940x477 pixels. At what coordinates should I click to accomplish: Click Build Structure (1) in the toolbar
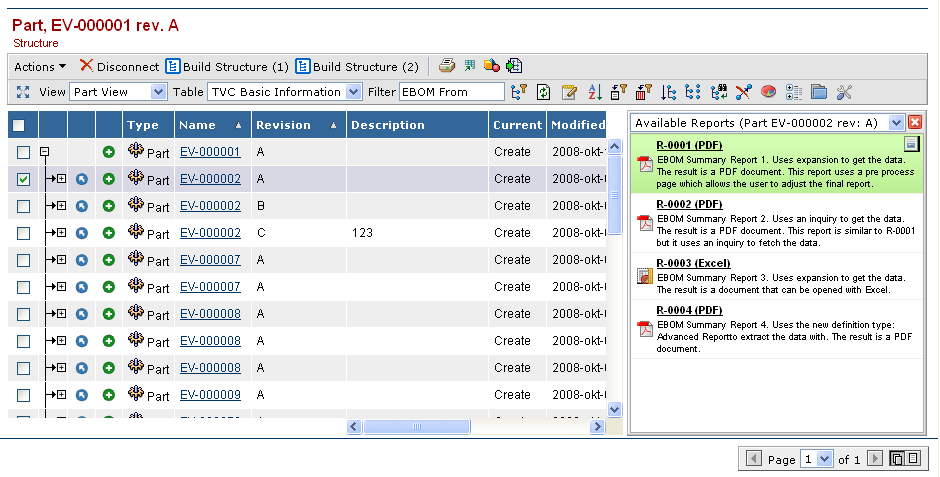pos(227,67)
